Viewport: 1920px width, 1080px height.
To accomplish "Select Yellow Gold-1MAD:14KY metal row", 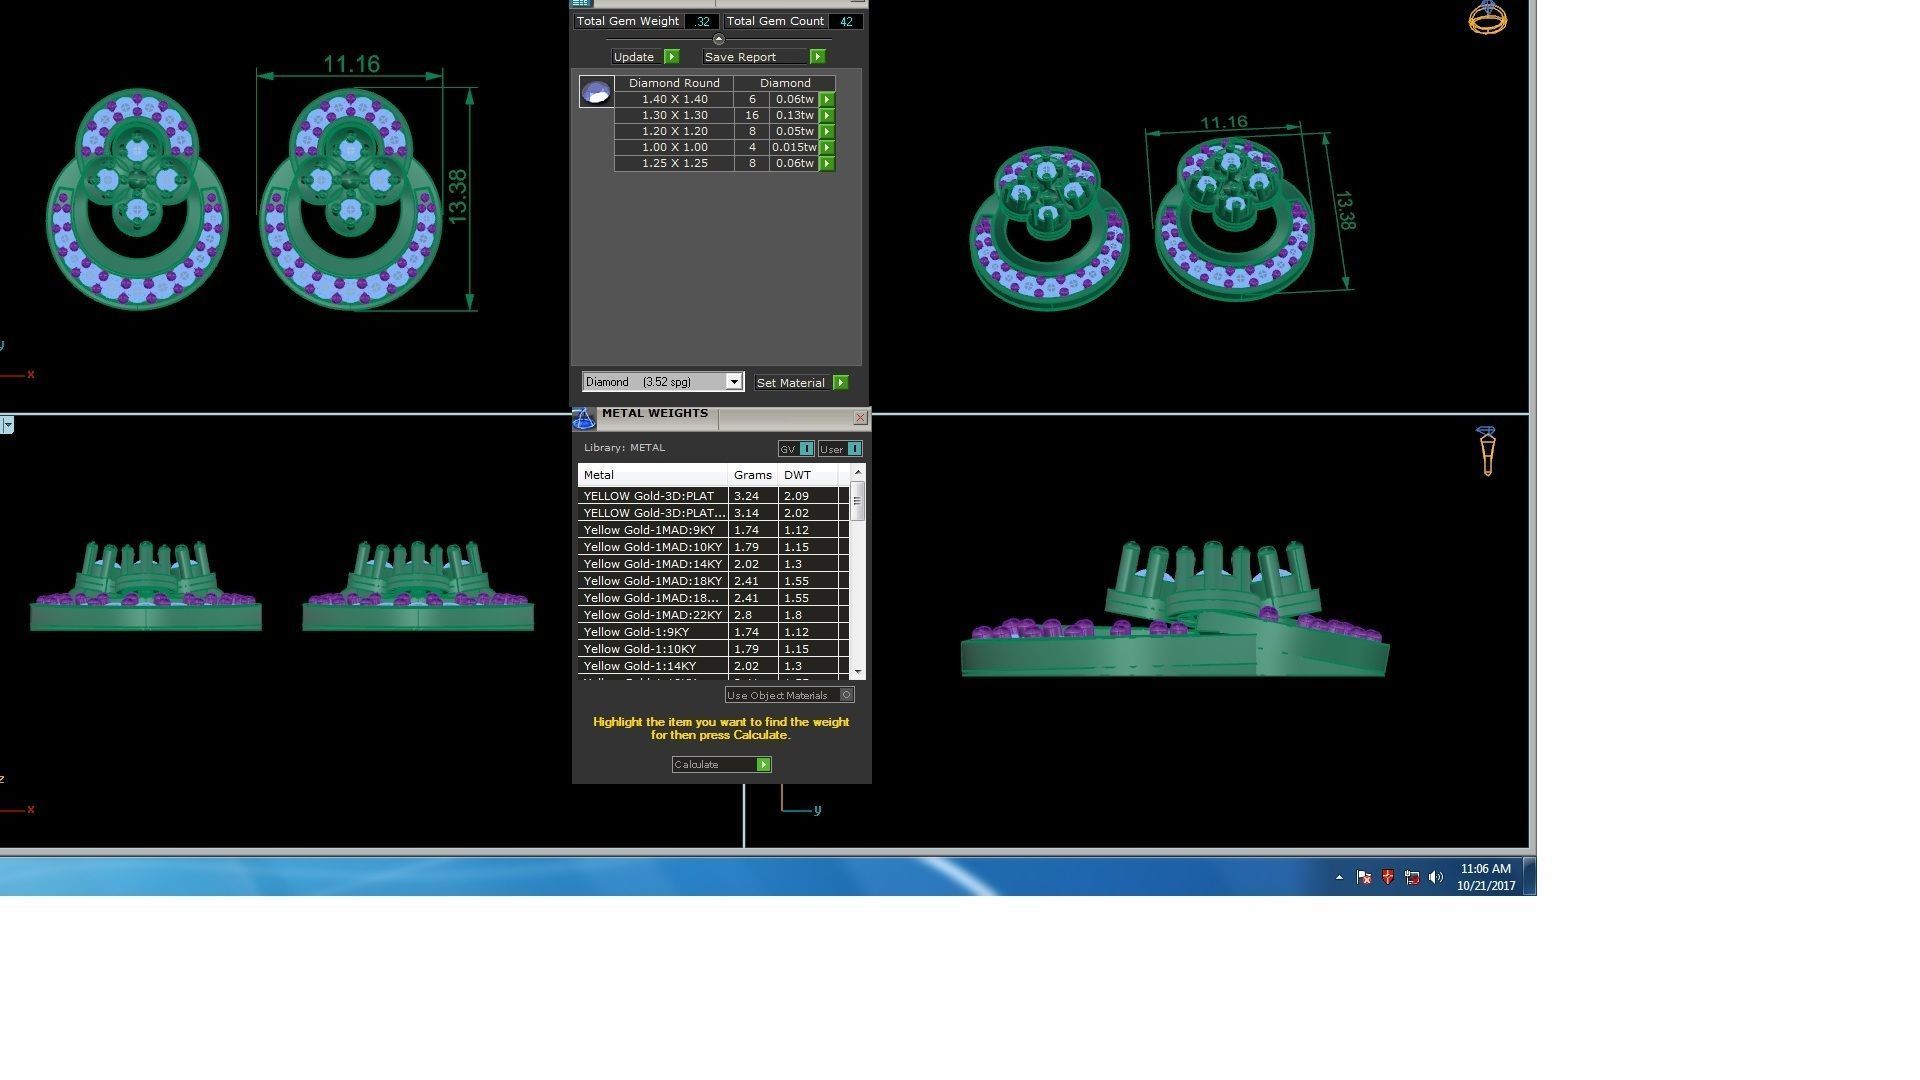I will pyautogui.click(x=652, y=564).
